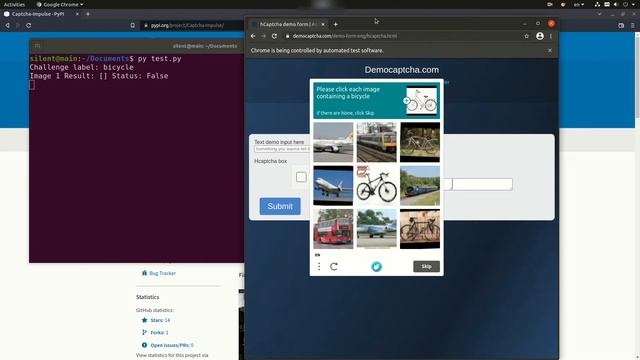The image size is (640, 360).
Task: Open the Open issues/PRs link
Action: 168,345
